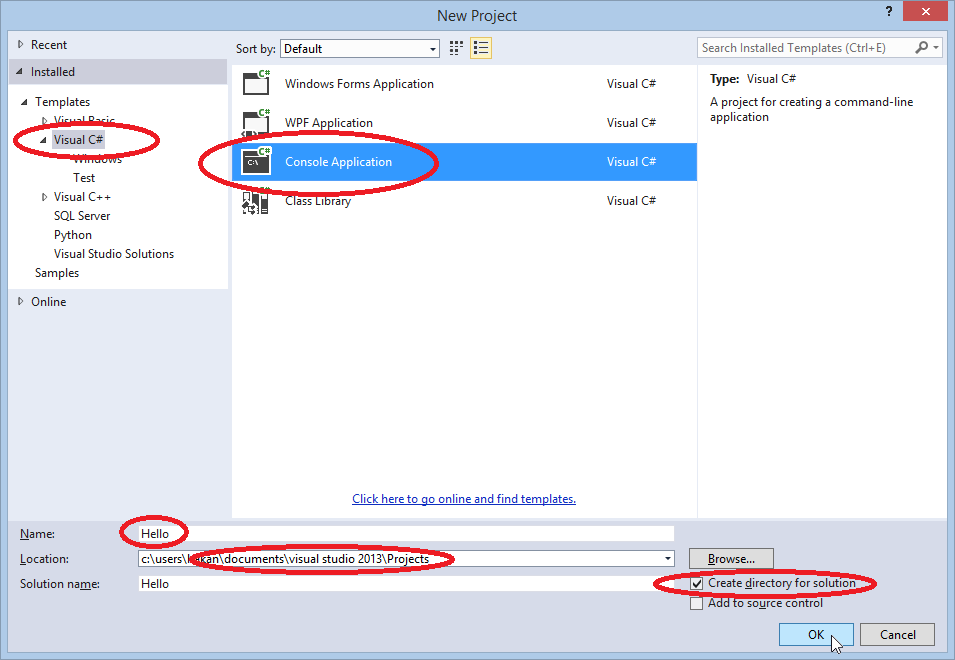This screenshot has width=955, height=660.
Task: Select the Console Application name
Action: click(x=339, y=162)
